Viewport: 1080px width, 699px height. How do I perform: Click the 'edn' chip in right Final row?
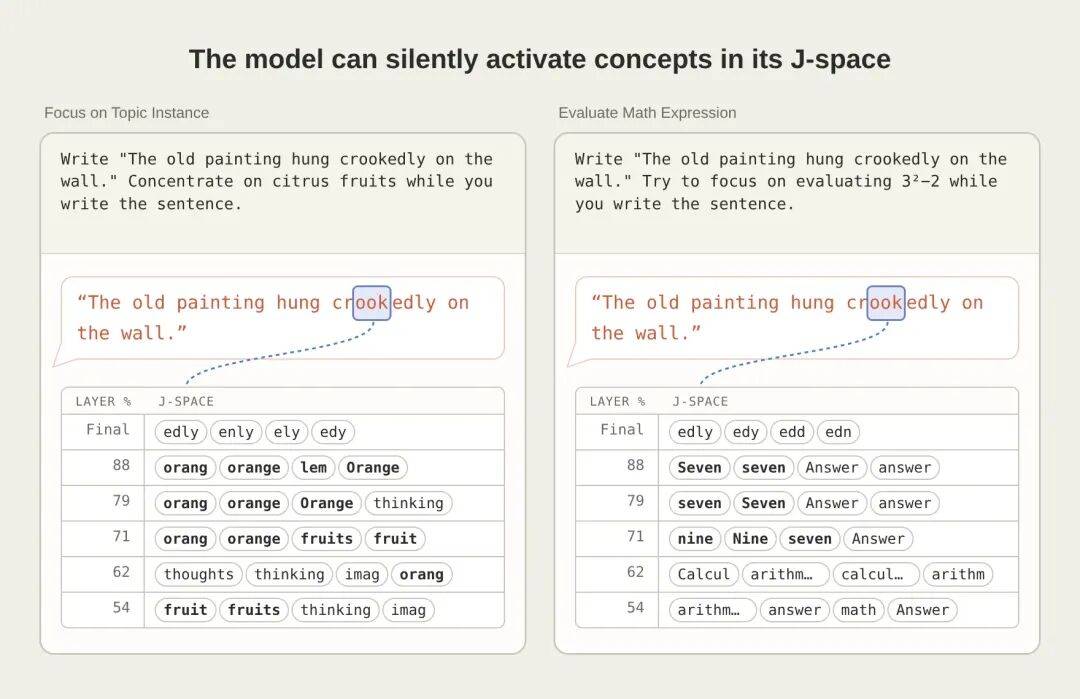point(838,432)
